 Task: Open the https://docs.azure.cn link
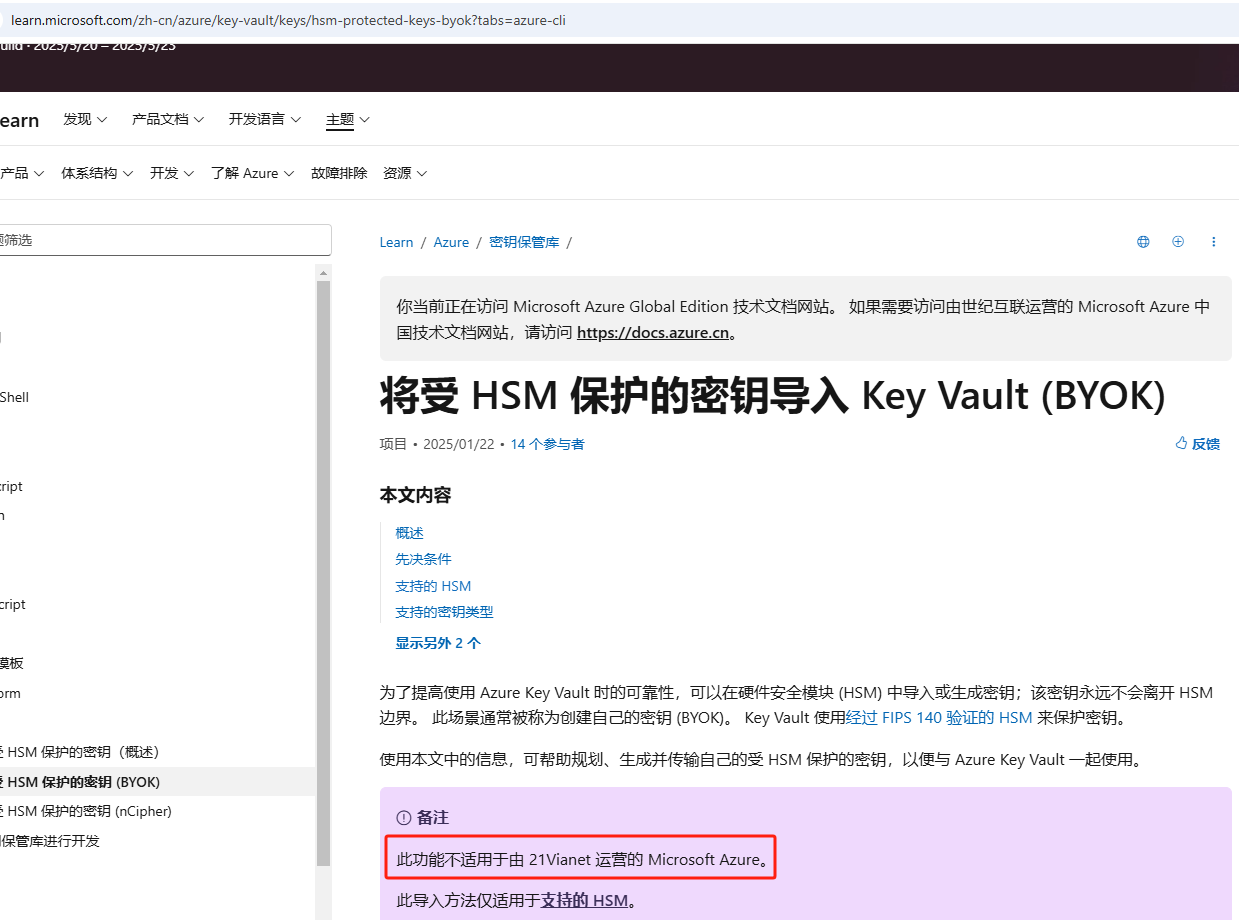point(653,333)
